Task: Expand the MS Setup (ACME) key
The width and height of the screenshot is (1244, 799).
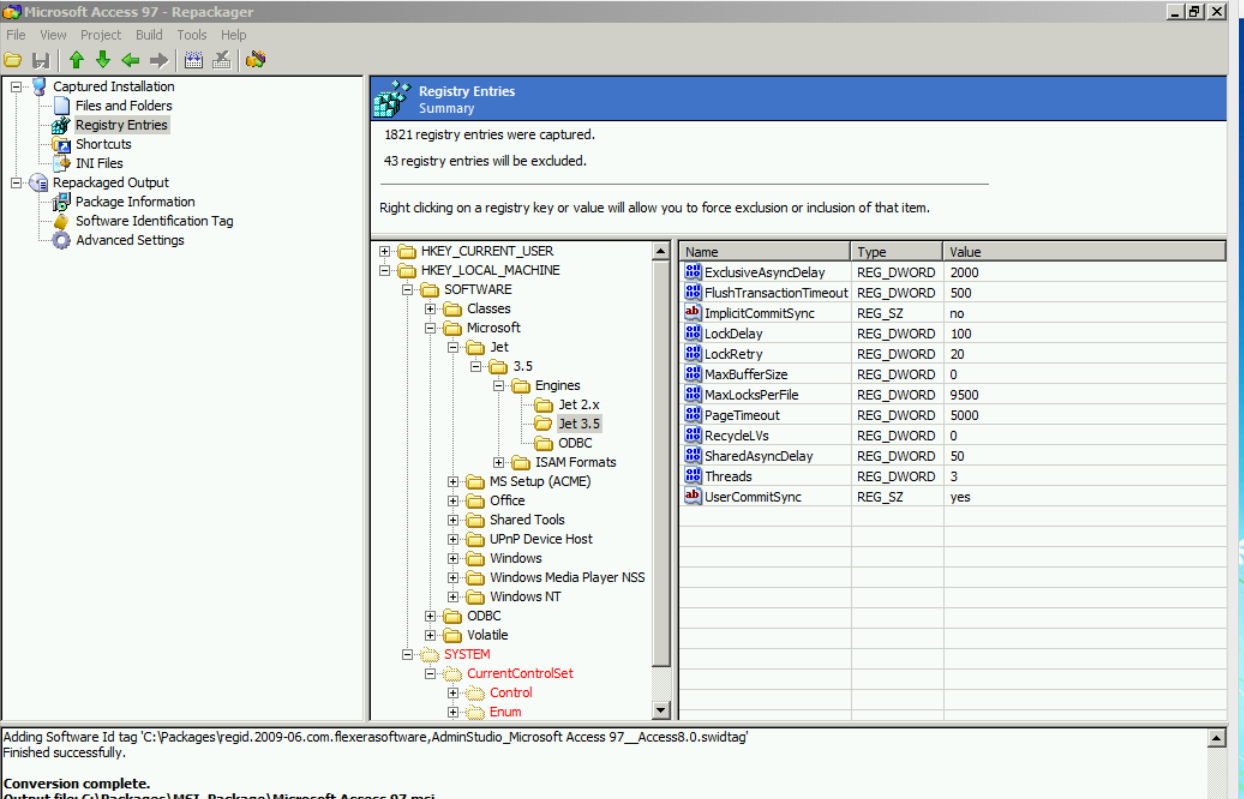Action: pyautogui.click(x=453, y=482)
